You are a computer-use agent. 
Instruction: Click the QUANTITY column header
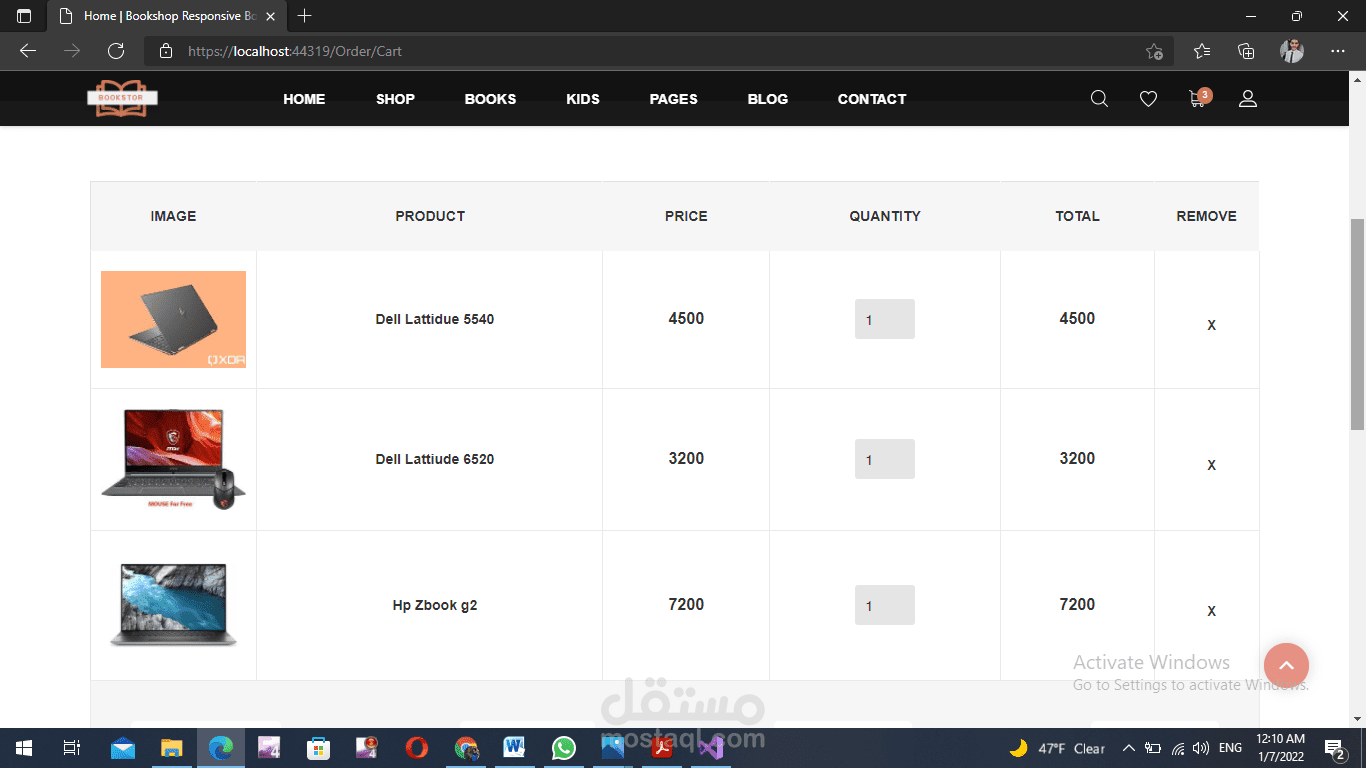tap(885, 216)
